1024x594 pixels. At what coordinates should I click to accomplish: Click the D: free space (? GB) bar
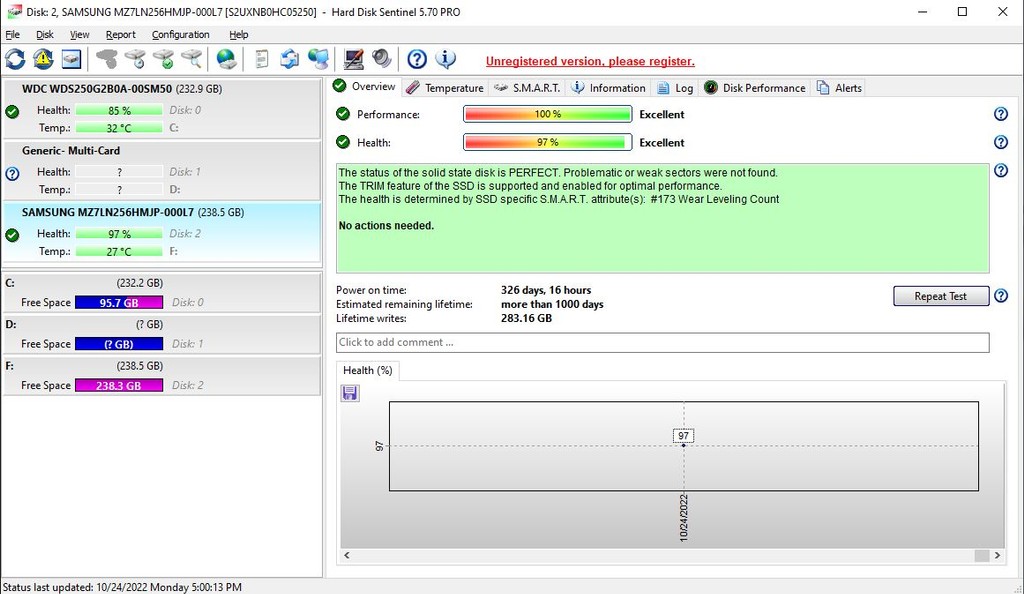(119, 344)
